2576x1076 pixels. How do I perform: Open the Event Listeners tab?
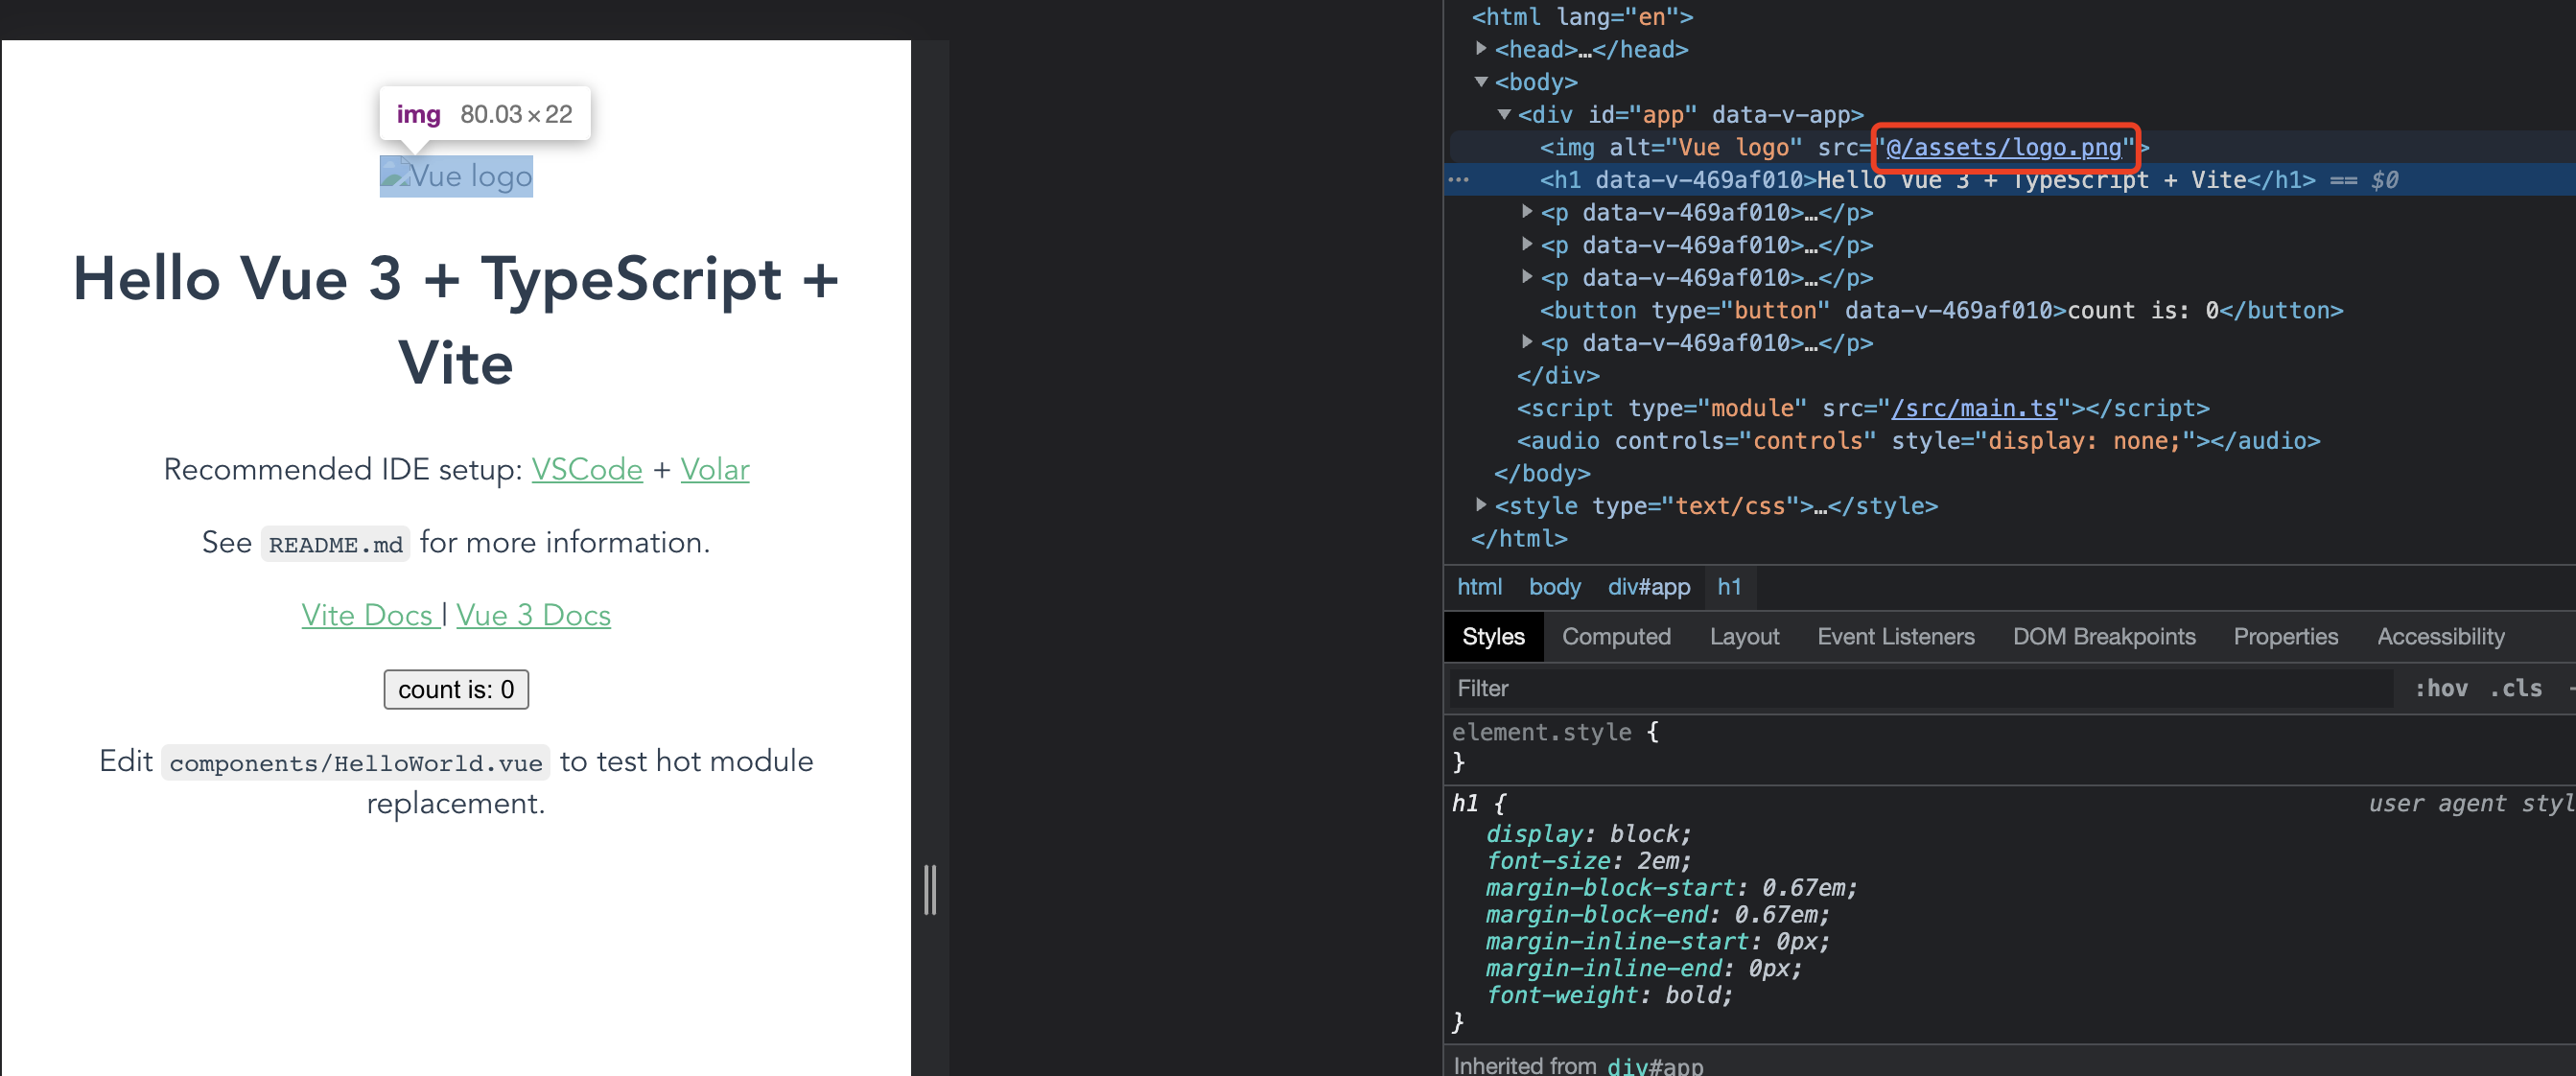(1895, 636)
